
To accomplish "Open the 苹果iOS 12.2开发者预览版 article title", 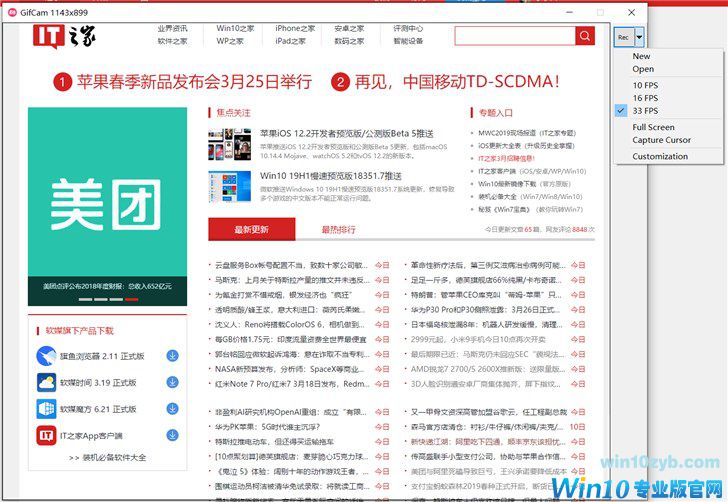I will click(x=346, y=134).
